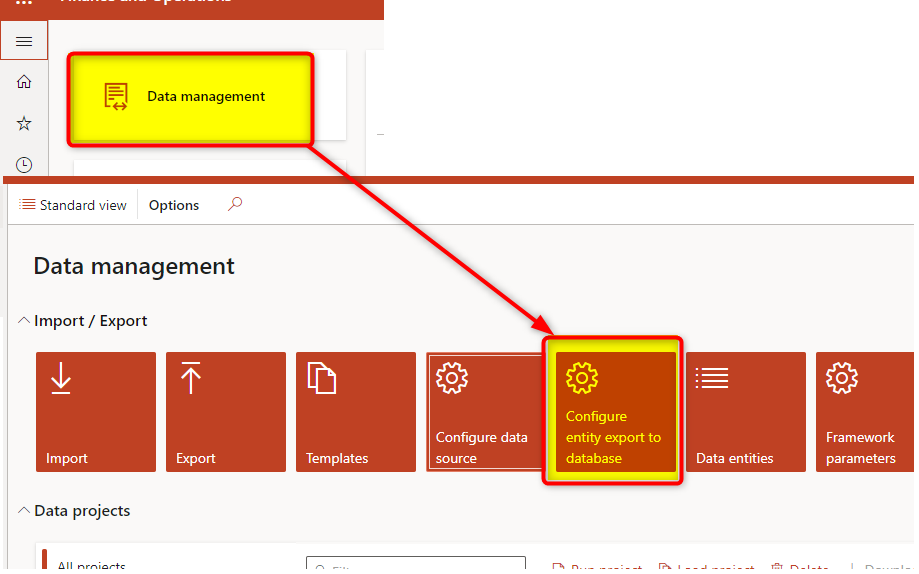Screen dimensions: 919x574
Task: Collapse the Import / Export section
Action: pyautogui.click(x=23, y=321)
